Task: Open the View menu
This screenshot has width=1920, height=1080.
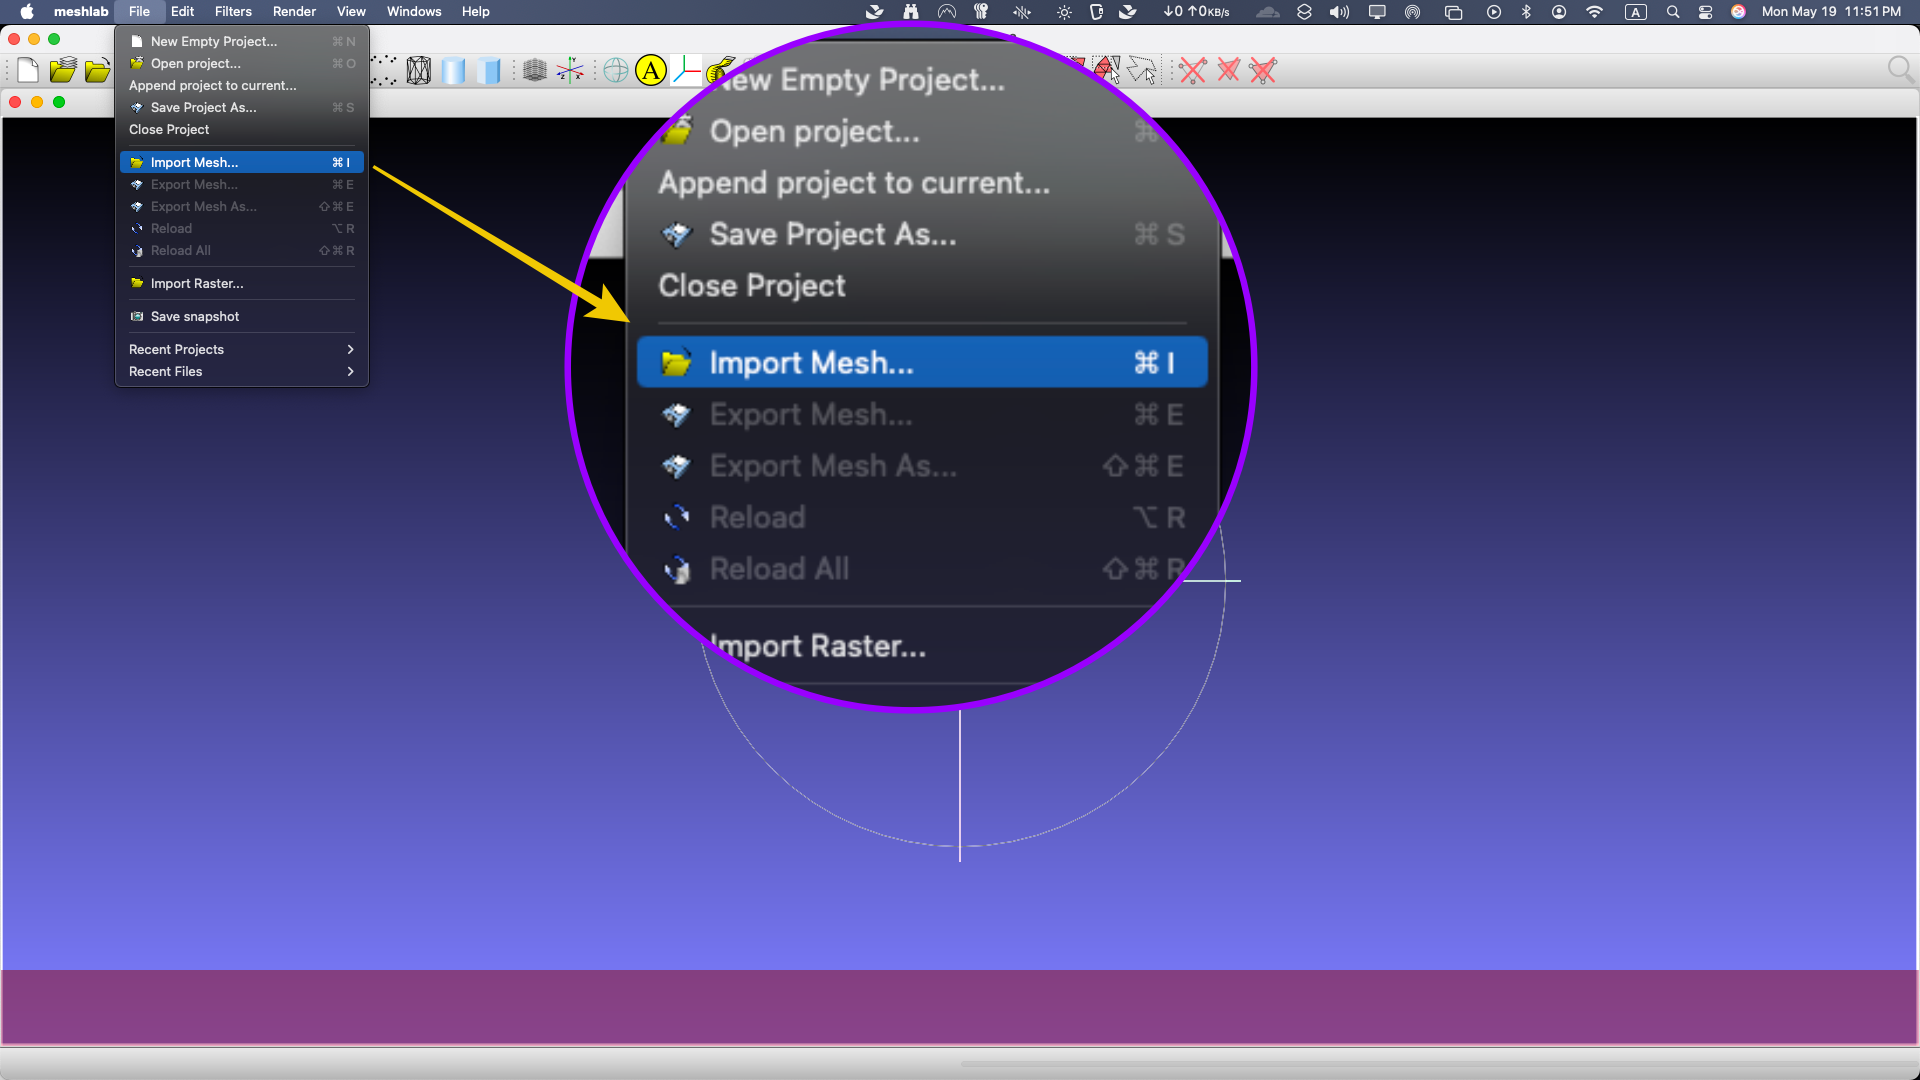Action: 351,12
